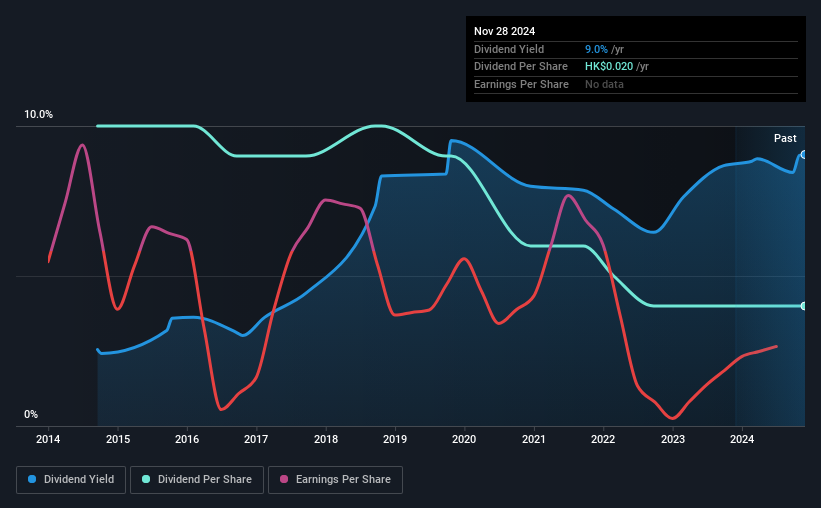
Task: Click the 2014 x-axis label
Action: (48, 439)
